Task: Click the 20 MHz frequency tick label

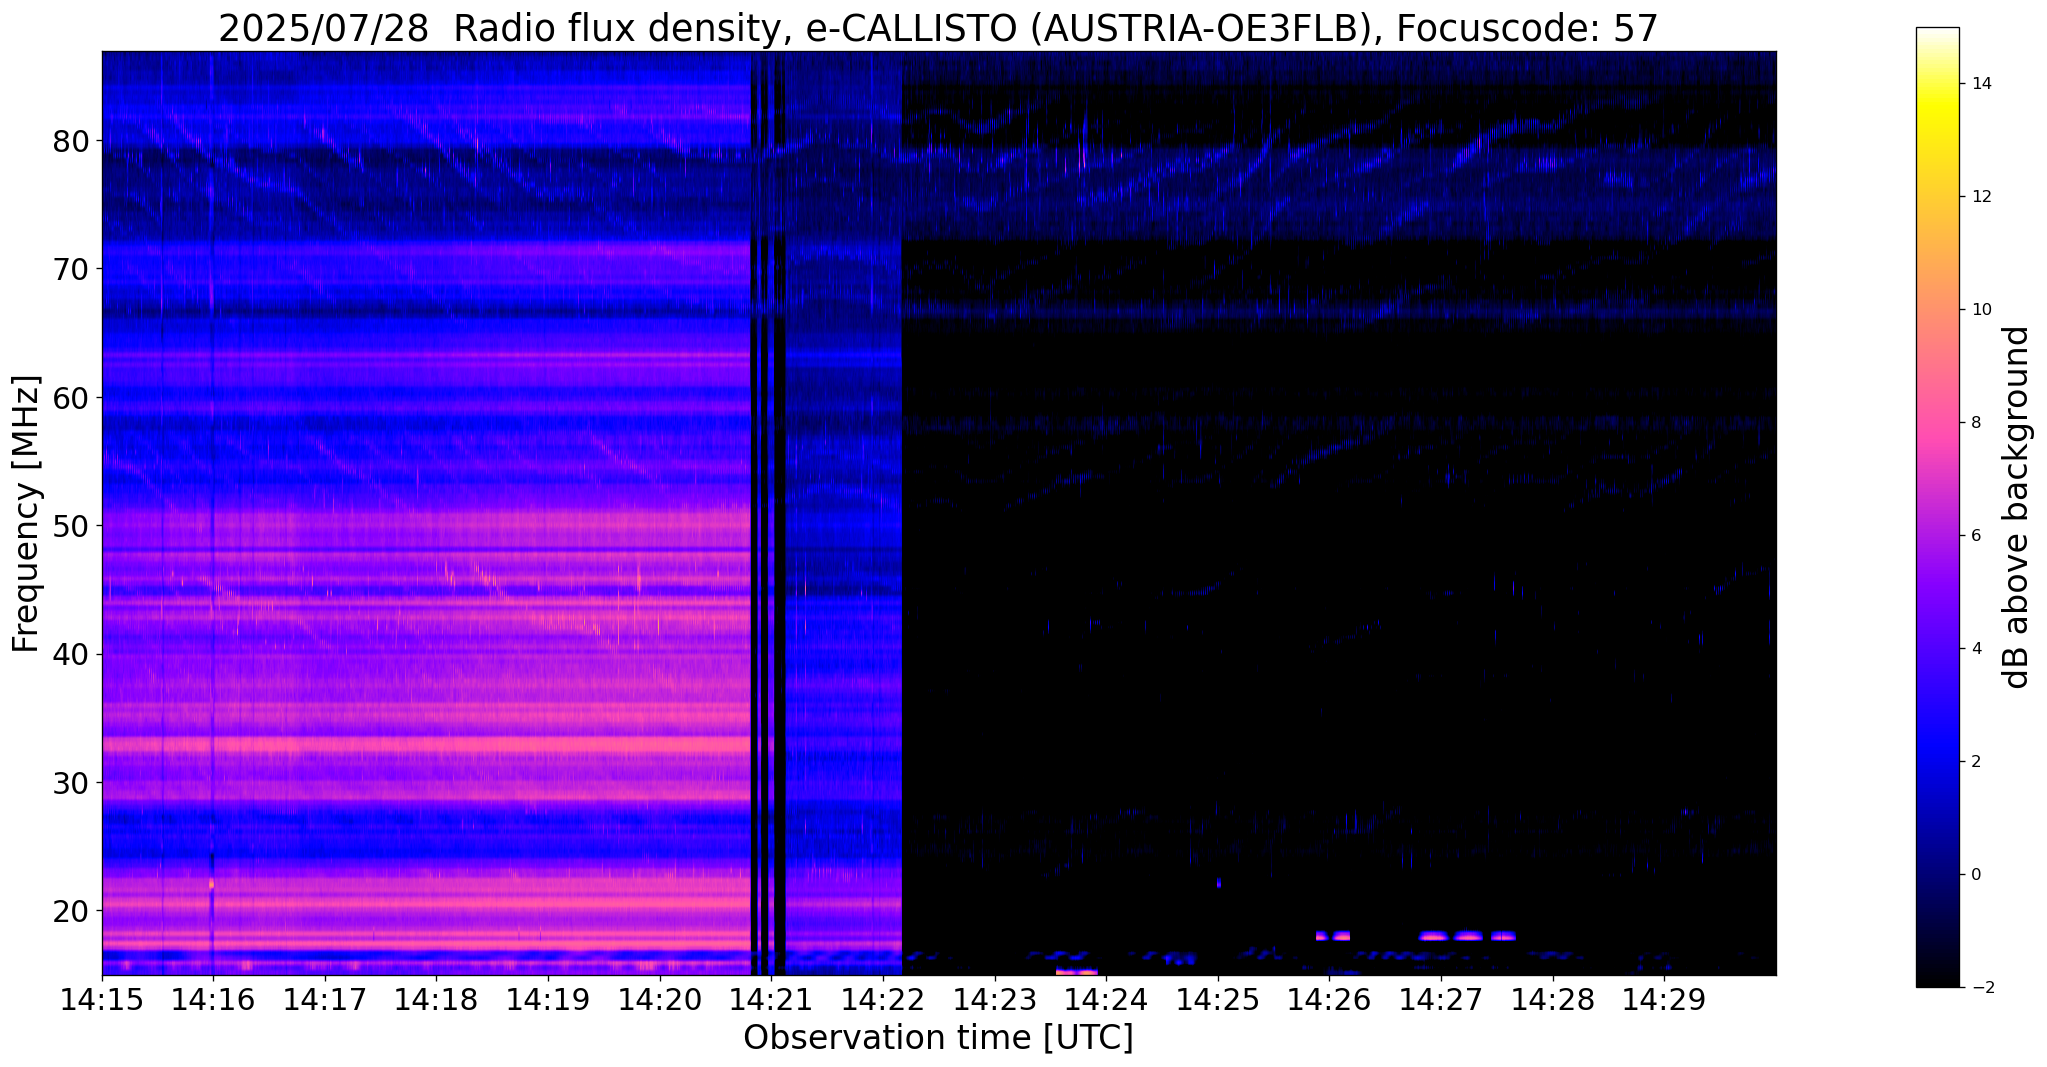Action: [x=71, y=911]
